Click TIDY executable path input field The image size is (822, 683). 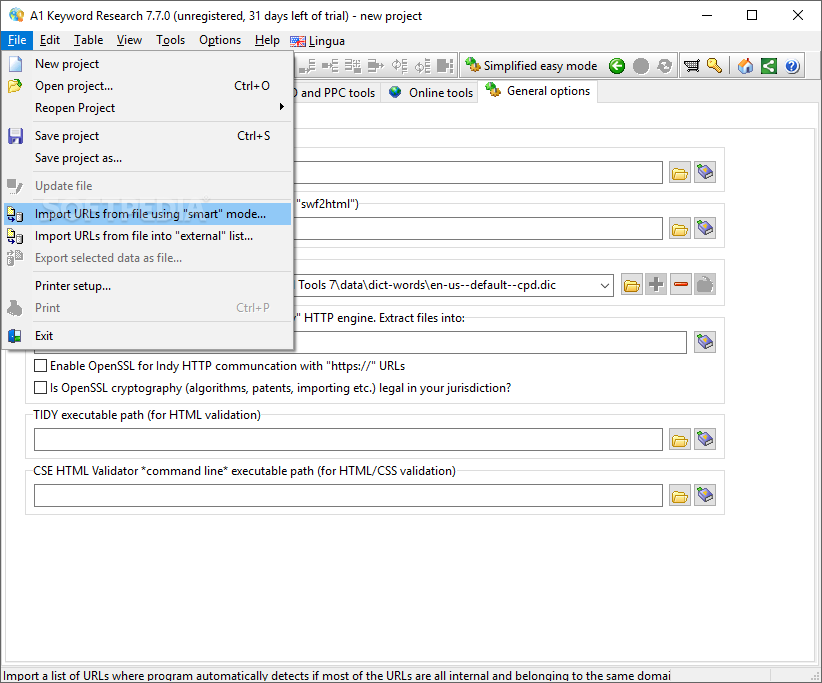[x=348, y=440]
